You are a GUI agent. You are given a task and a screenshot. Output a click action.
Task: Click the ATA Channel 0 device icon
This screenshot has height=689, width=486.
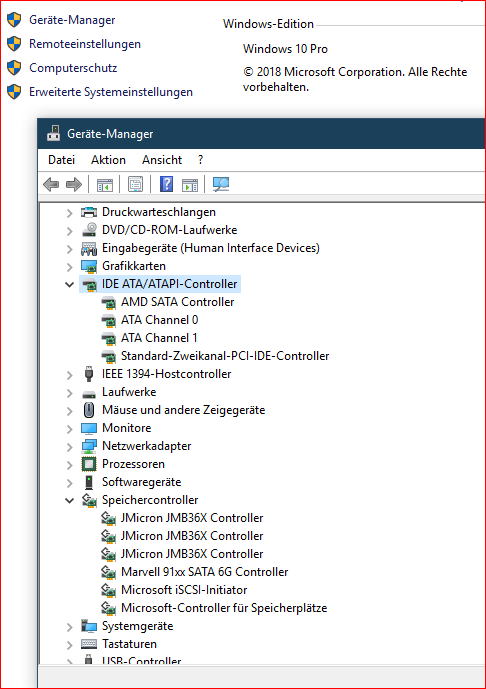coord(108,320)
